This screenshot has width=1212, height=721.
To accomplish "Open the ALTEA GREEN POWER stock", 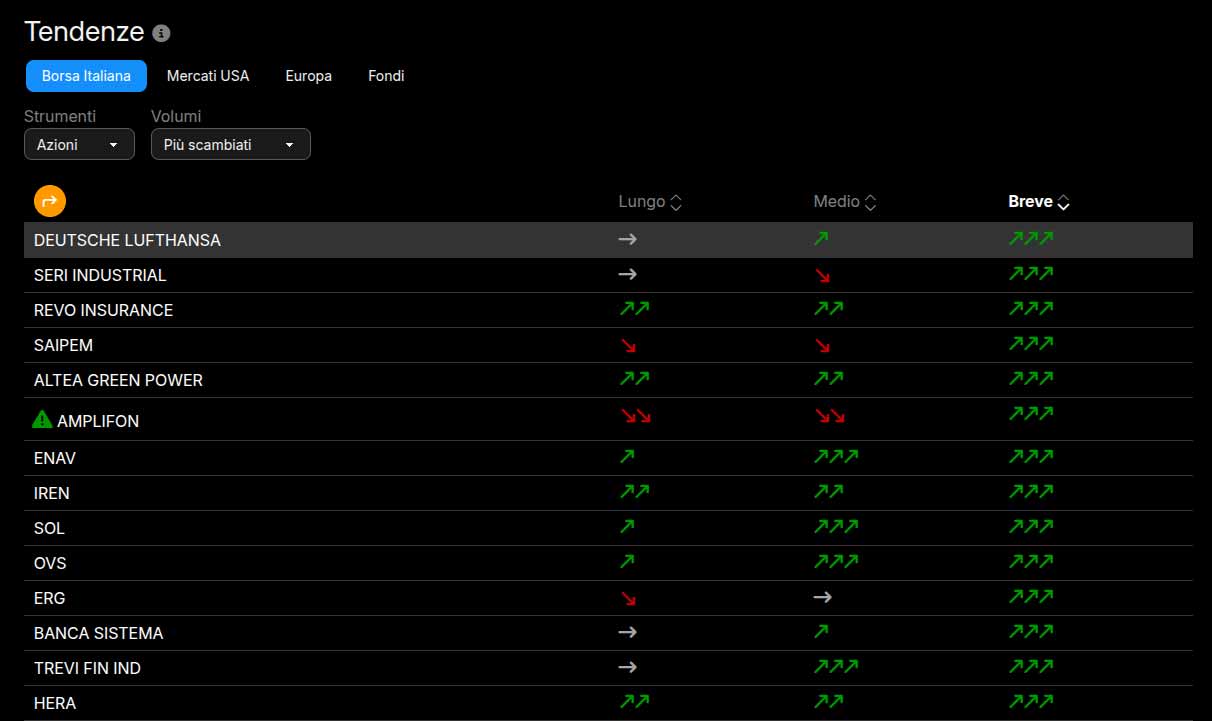I will click(118, 380).
